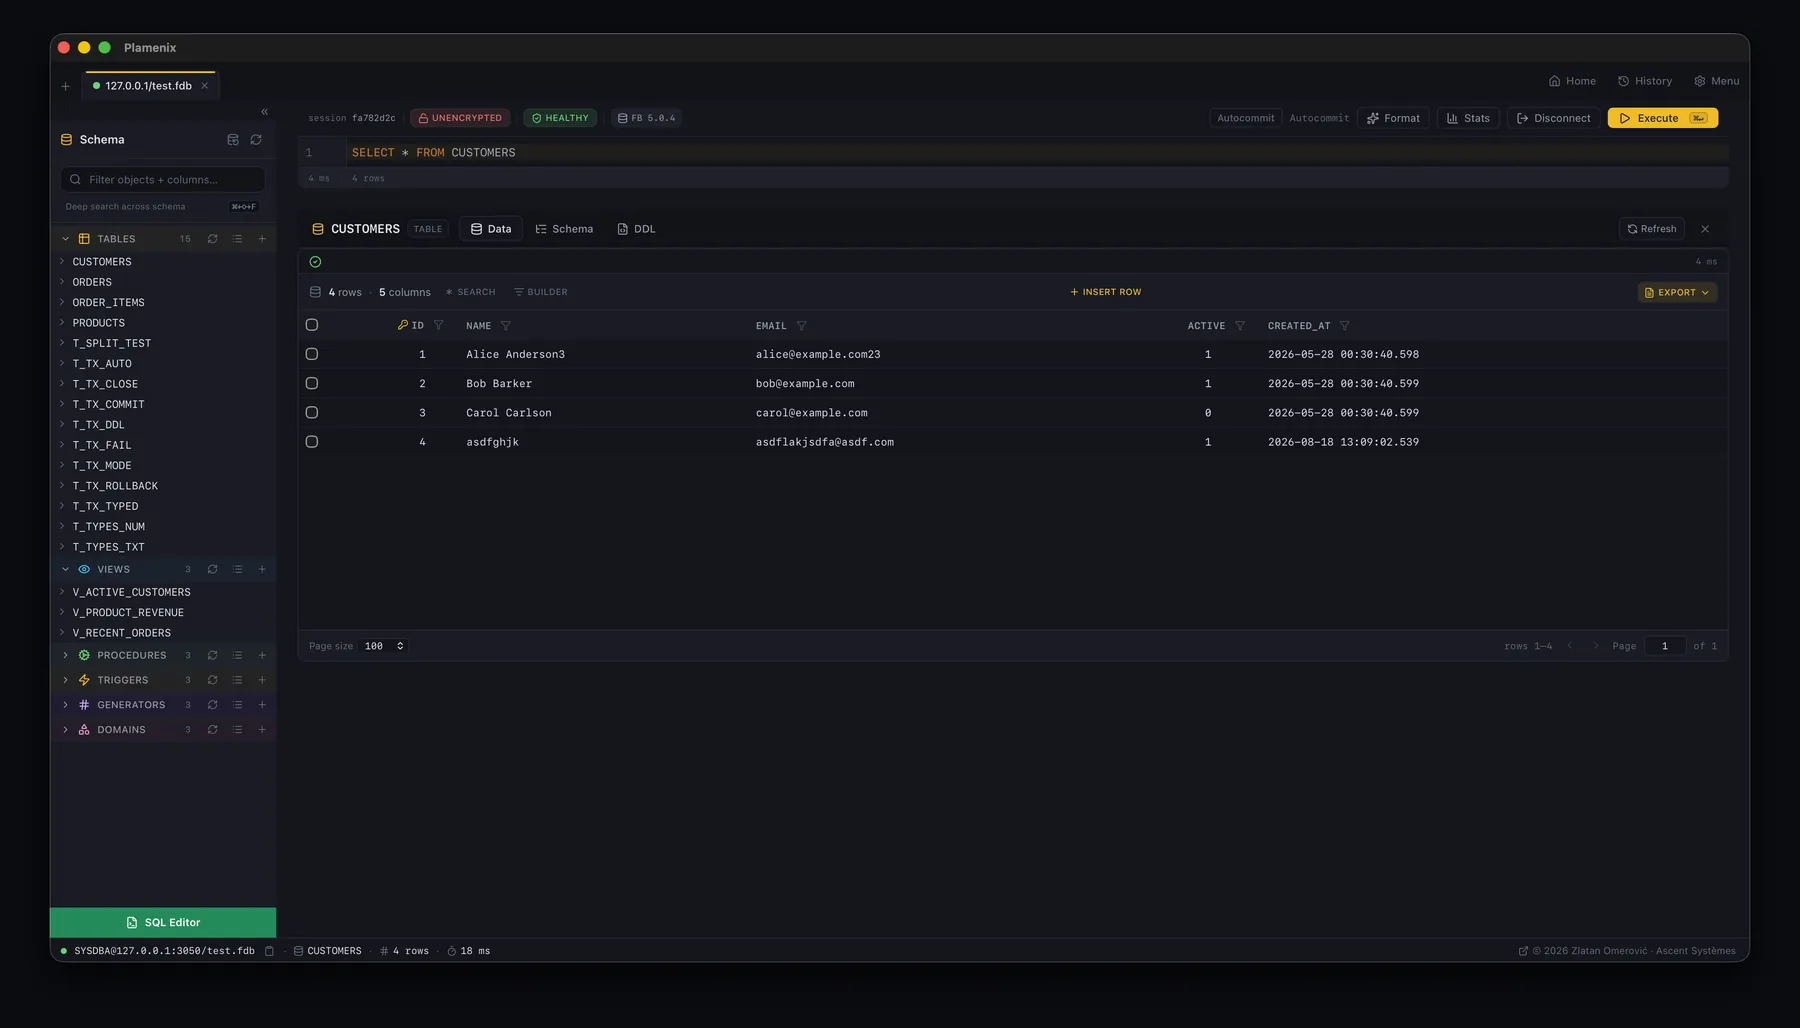Add a new domain with plus icon
The height and width of the screenshot is (1028, 1800).
pyautogui.click(x=262, y=730)
